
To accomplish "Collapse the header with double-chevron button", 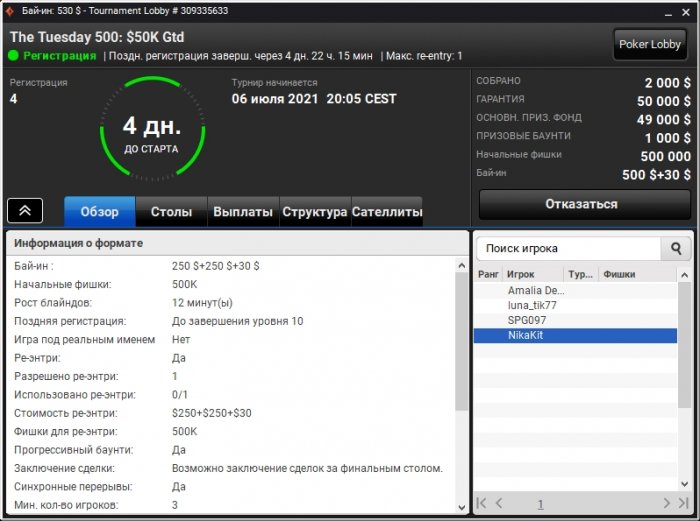I will coord(25,210).
